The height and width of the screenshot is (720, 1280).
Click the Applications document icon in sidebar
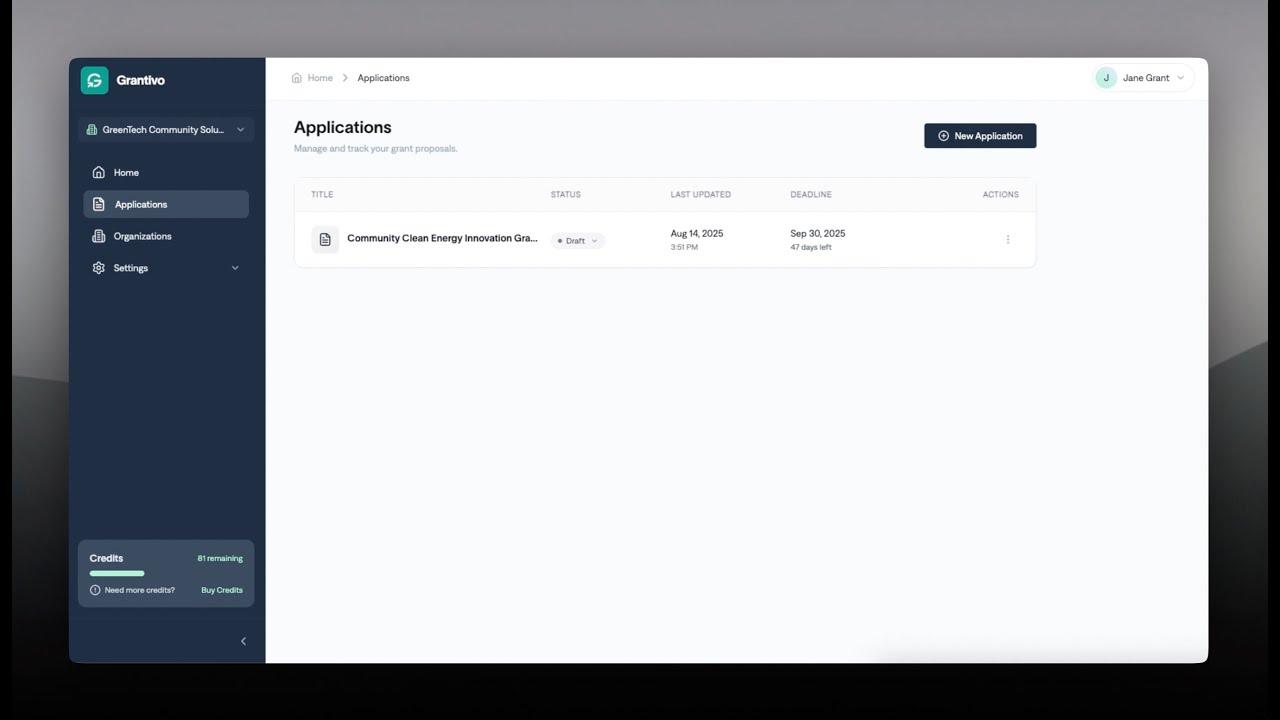coord(98,204)
